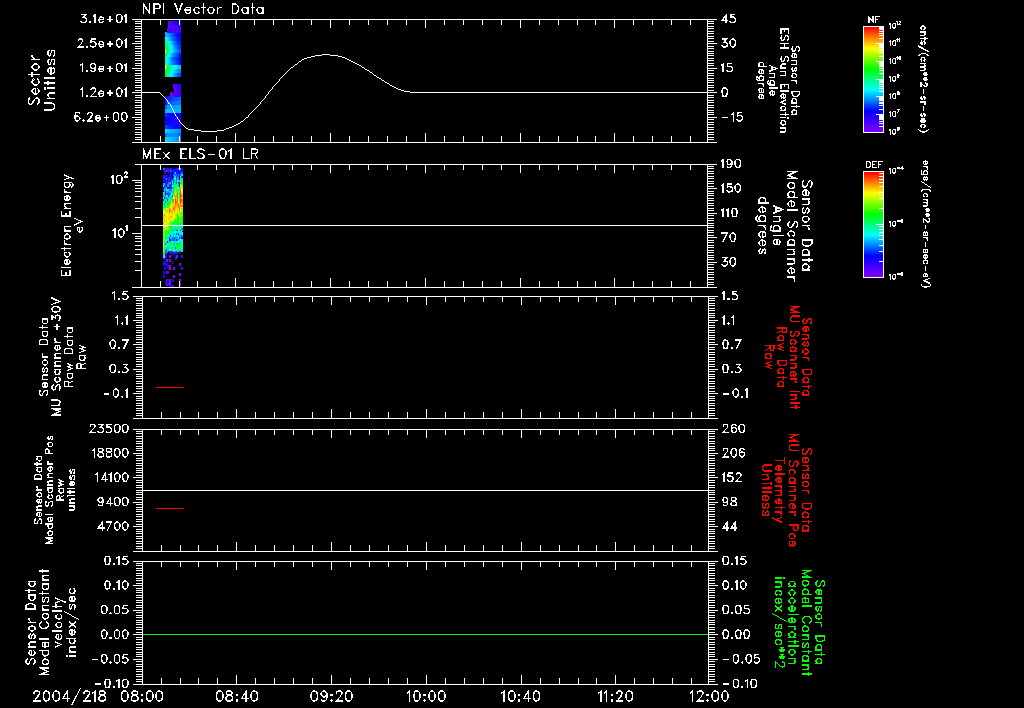Click the "NF" label above the color bar
Viewport: 1024px width, 708px height.
click(873, 20)
